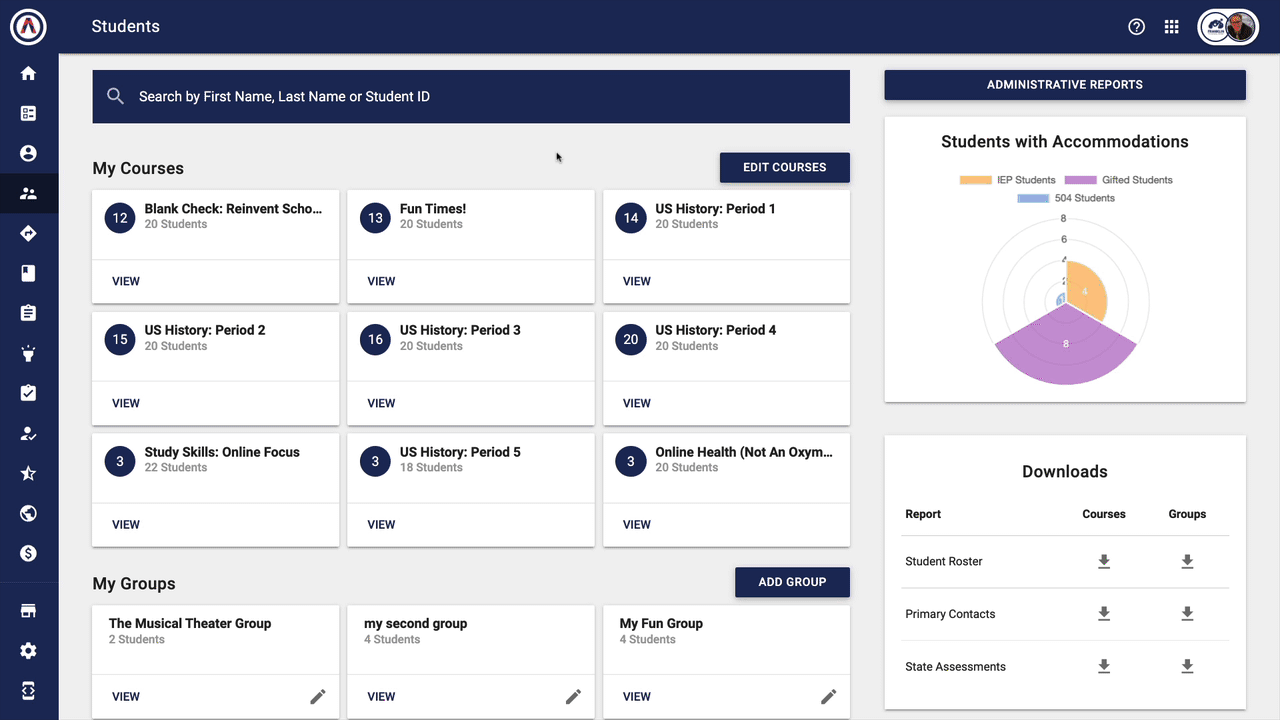Click the globe icon in the sidebar

click(28, 513)
